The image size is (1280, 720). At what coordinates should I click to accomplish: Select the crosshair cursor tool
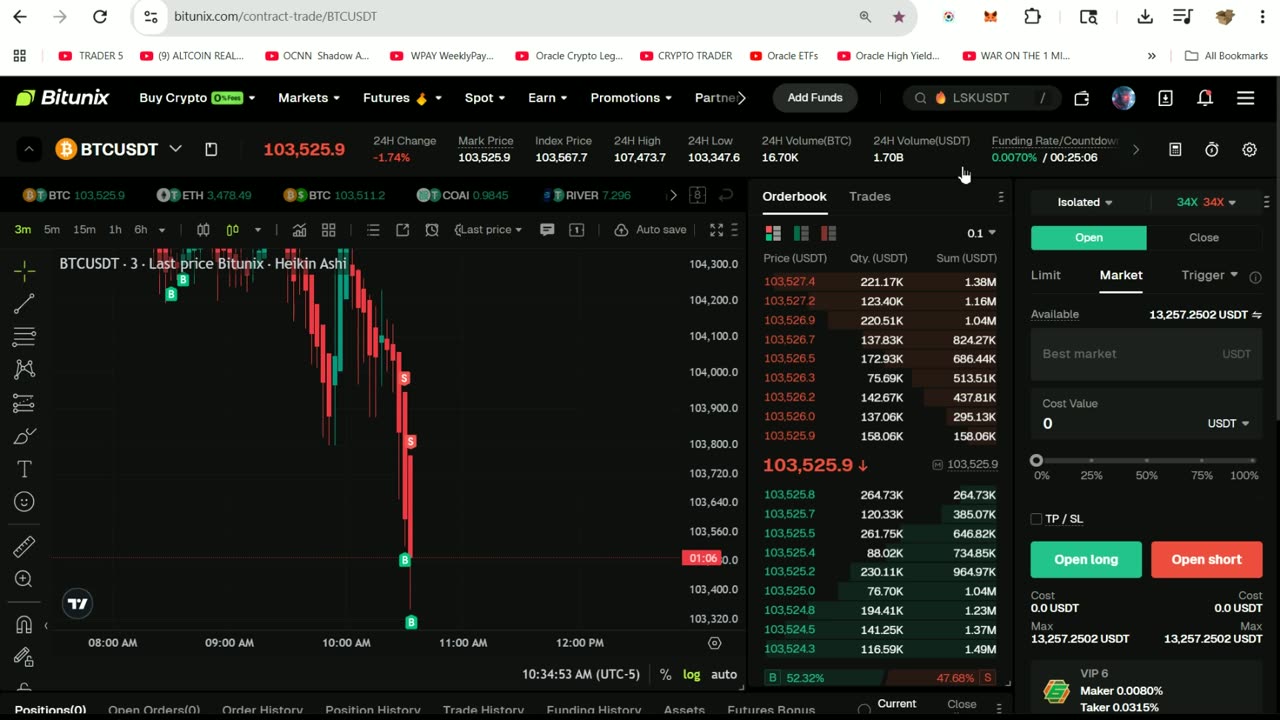coord(24,270)
